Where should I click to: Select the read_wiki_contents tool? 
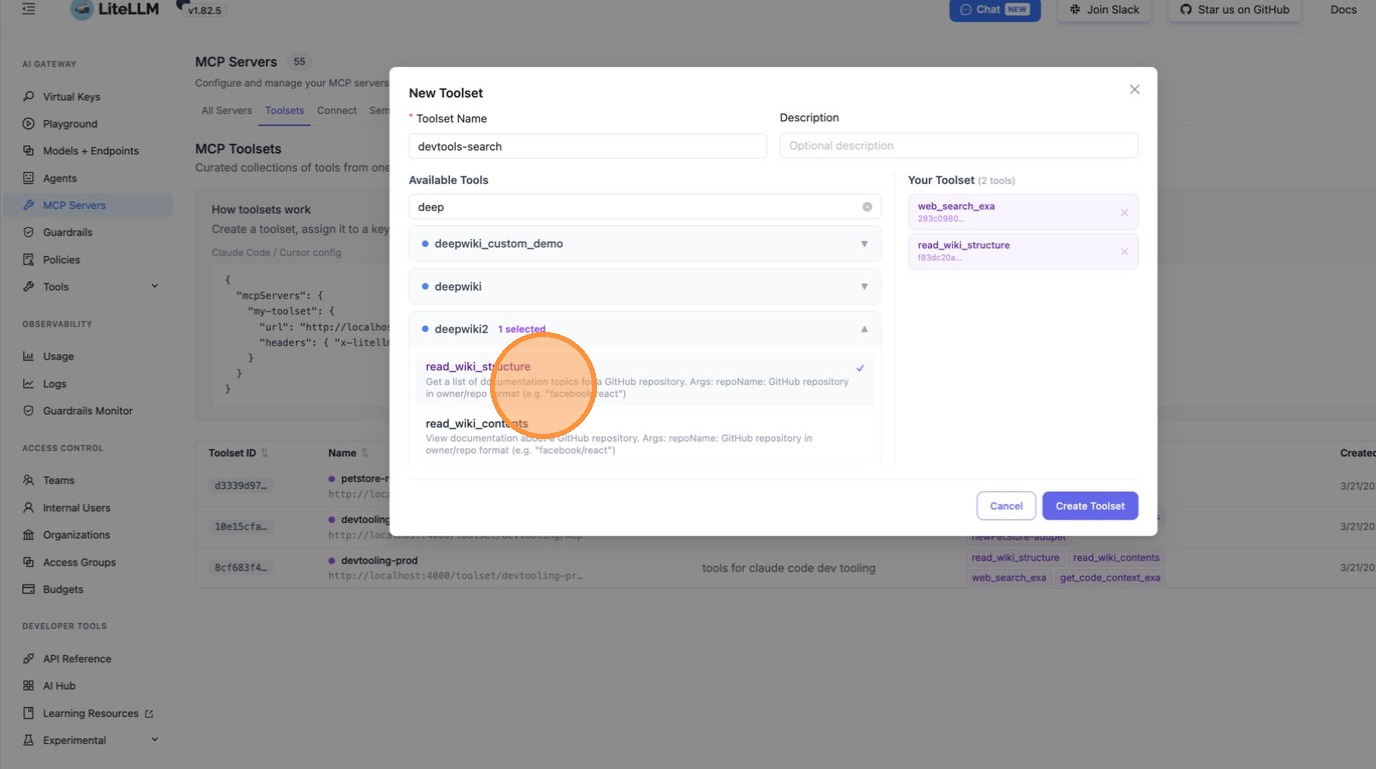click(645, 436)
